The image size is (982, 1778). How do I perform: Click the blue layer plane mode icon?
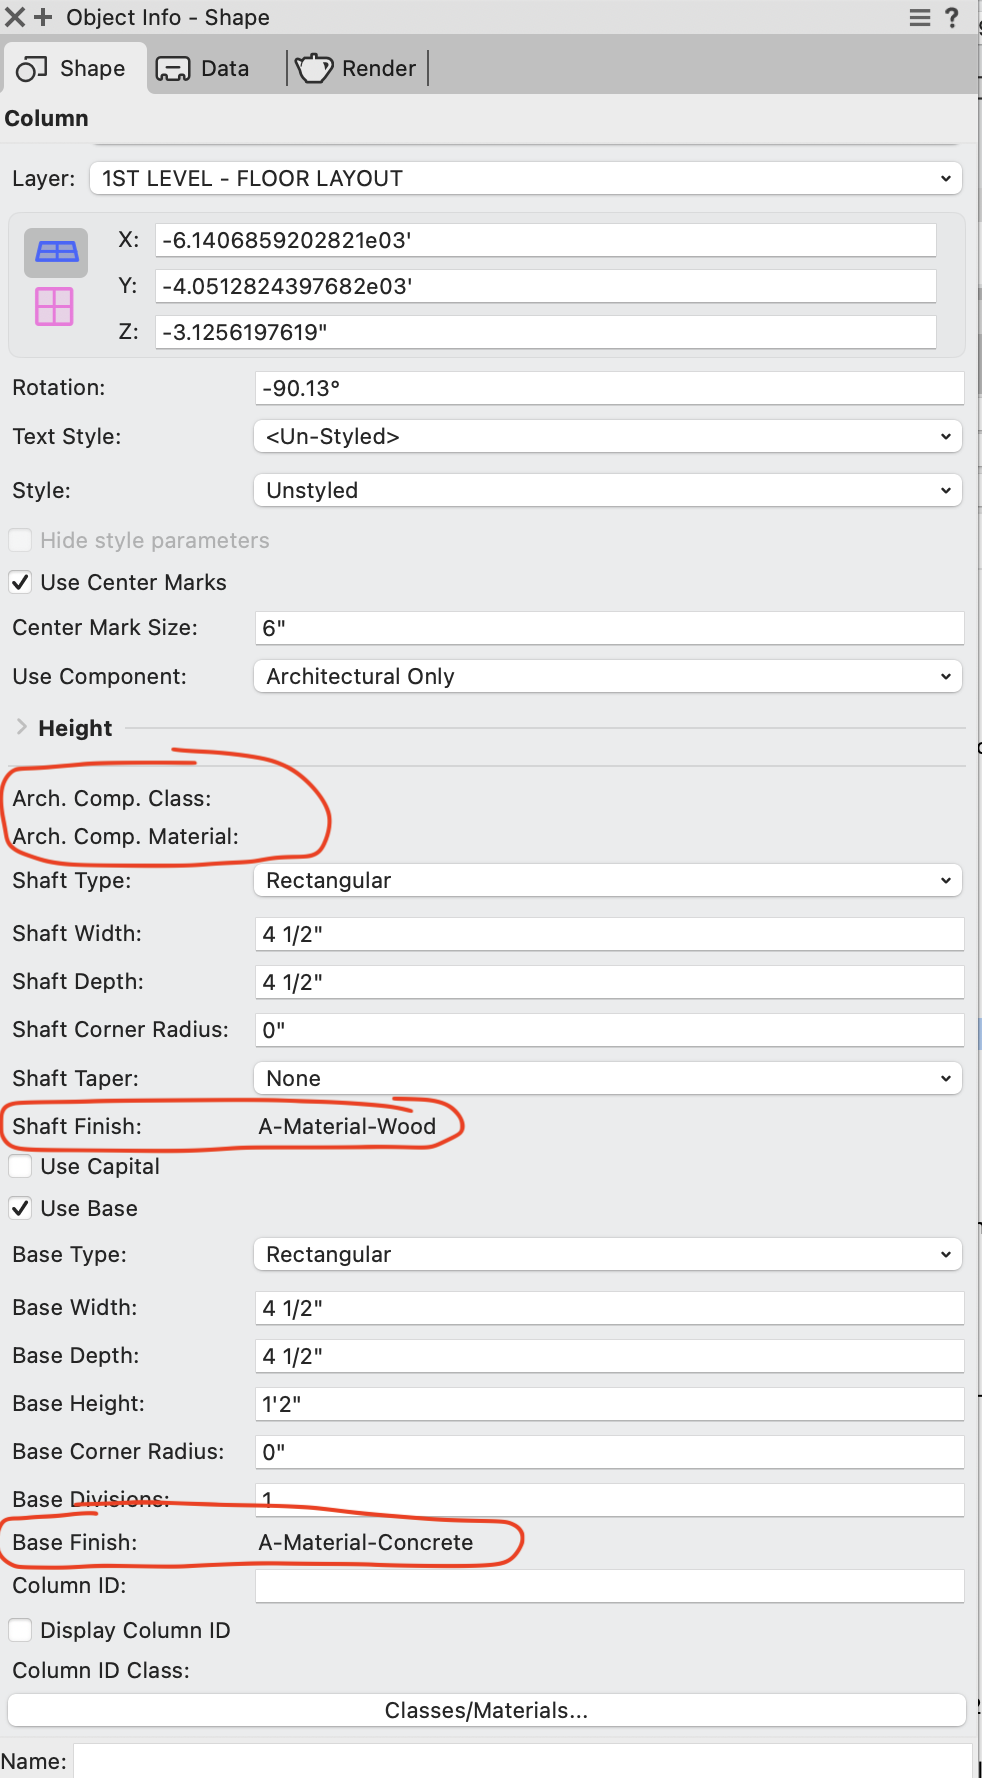point(56,252)
